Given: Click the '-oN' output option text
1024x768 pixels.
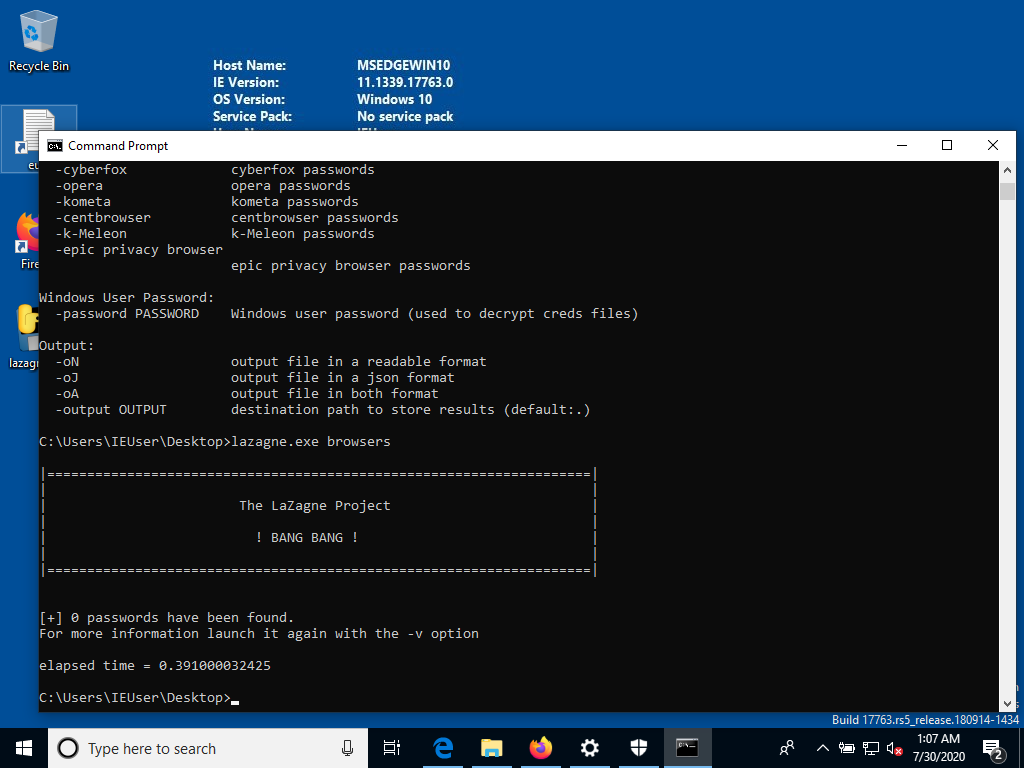Looking at the screenshot, I should (x=67, y=362).
